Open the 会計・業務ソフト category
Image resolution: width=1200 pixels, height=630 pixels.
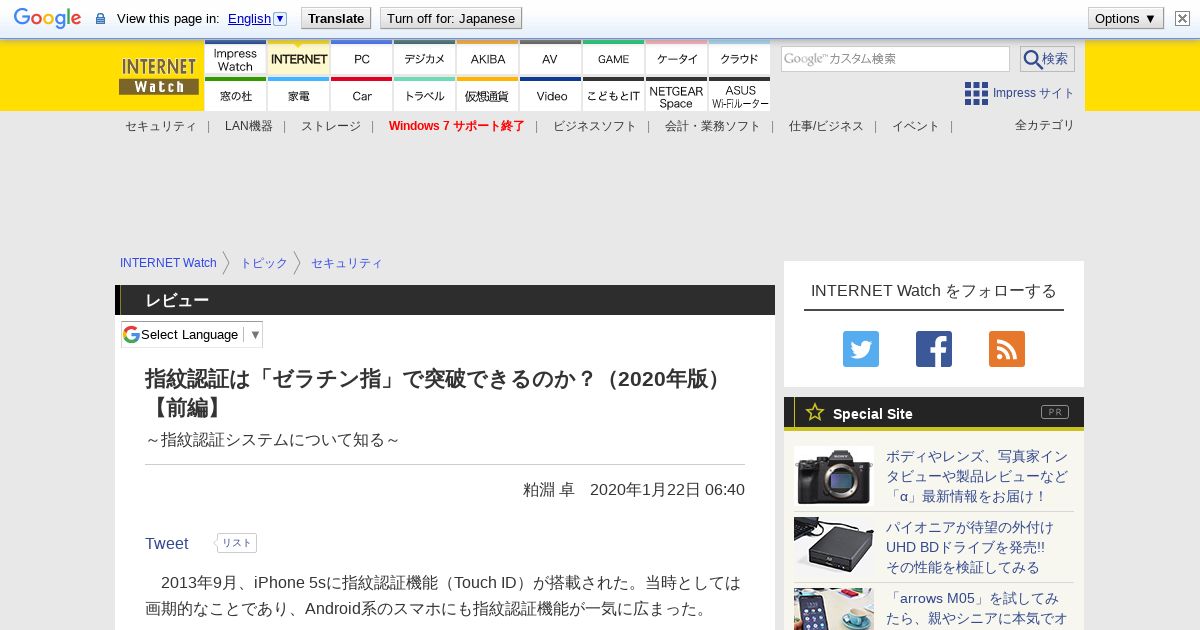(712, 126)
